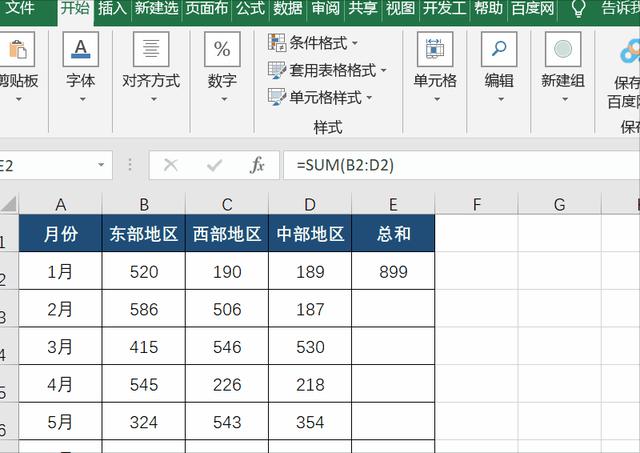Click the formula bar options dots handle
This screenshot has height=453, width=640.
click(x=130, y=165)
